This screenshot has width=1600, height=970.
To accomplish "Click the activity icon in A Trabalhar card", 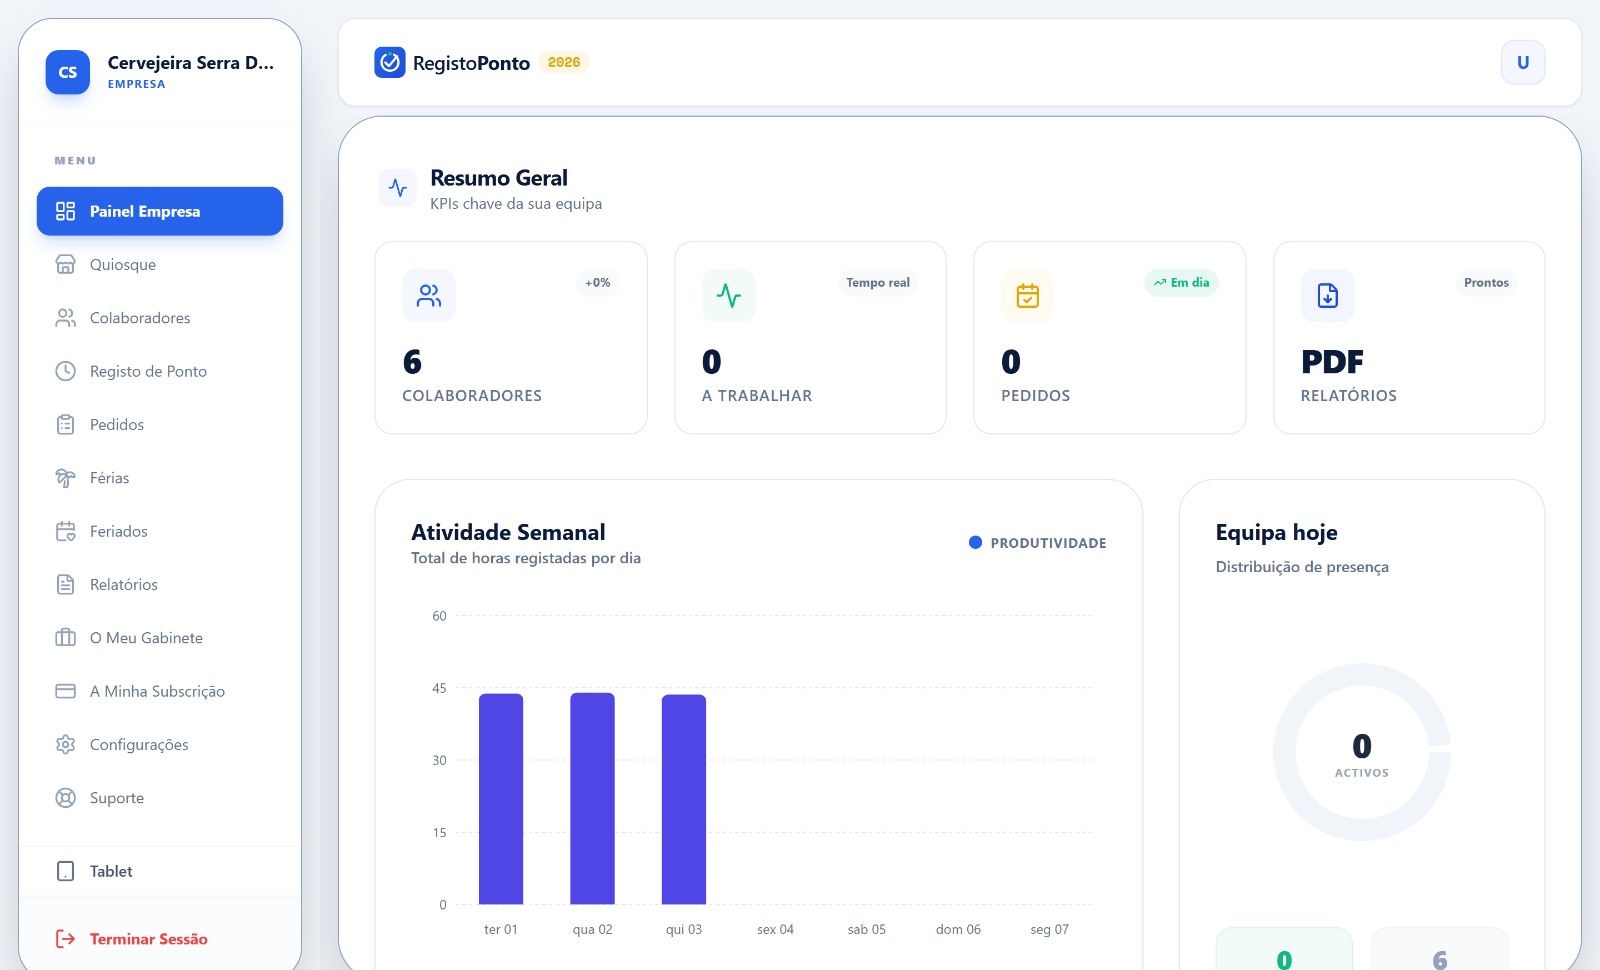I will click(x=729, y=295).
